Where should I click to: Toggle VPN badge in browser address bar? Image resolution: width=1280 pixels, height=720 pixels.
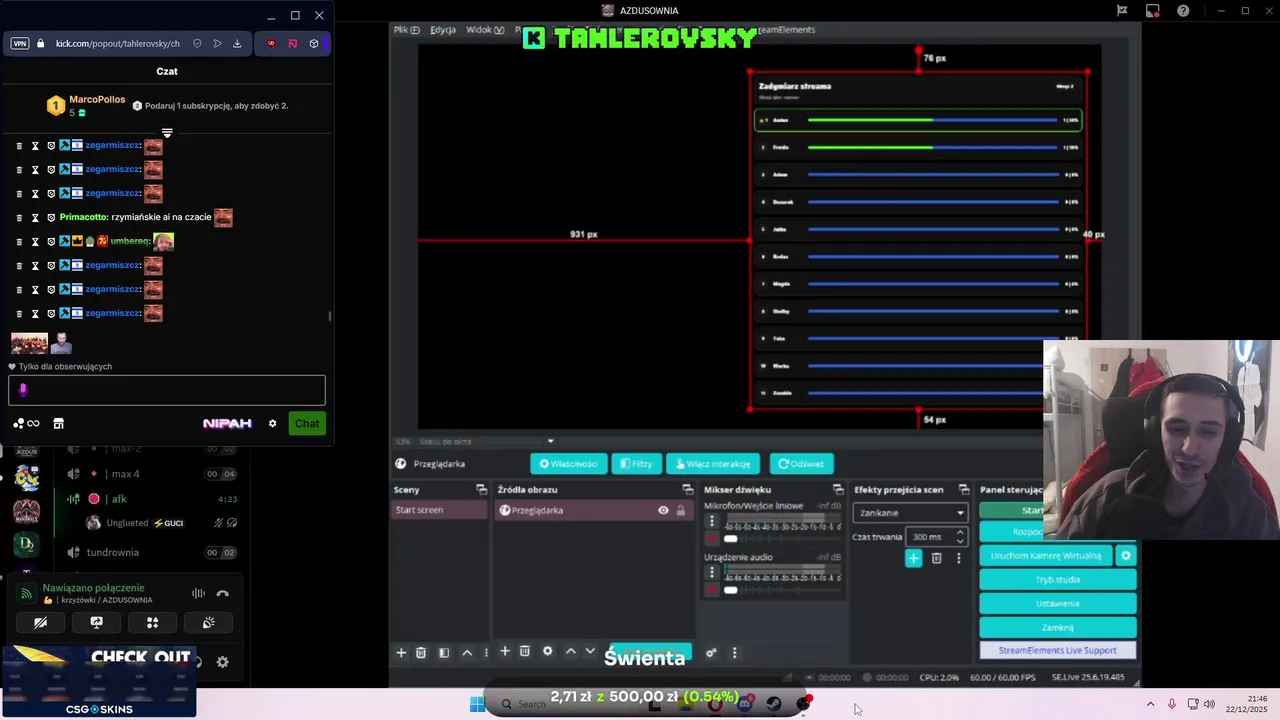(20, 44)
